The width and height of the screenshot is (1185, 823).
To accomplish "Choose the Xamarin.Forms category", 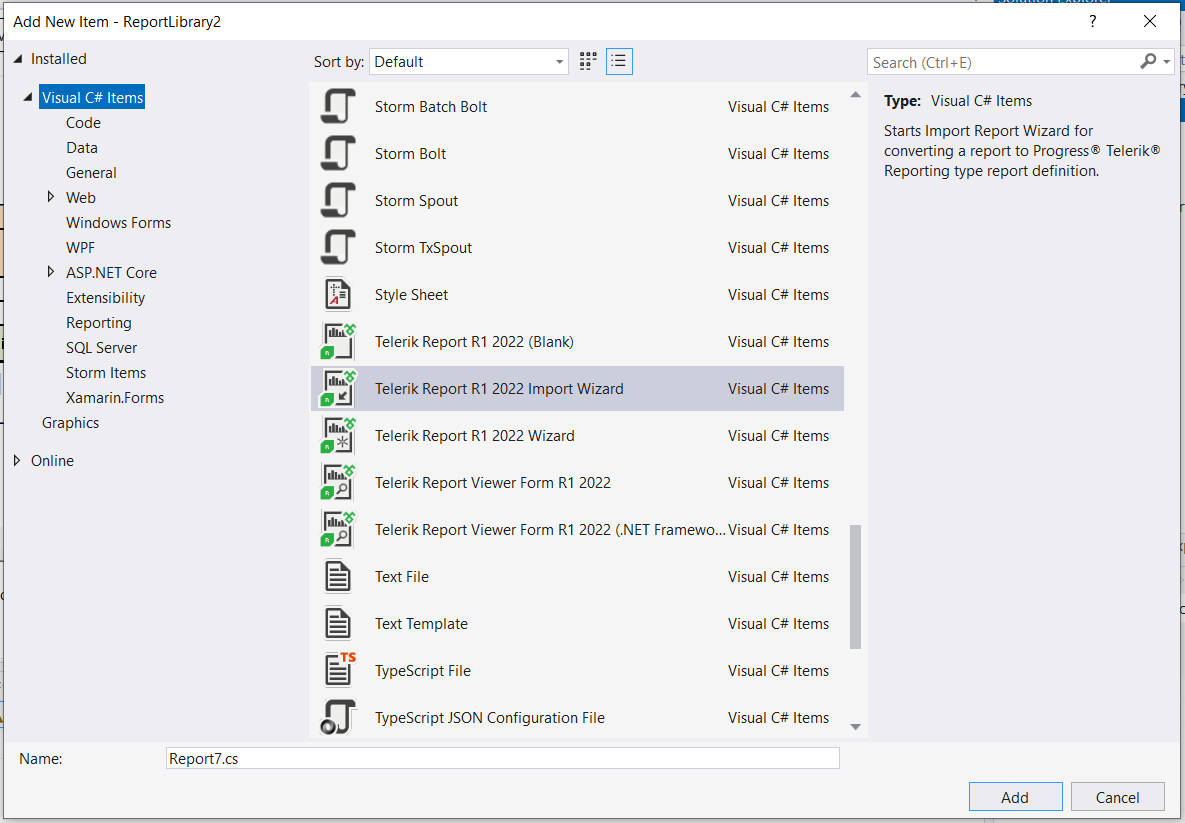I will click(x=115, y=398).
